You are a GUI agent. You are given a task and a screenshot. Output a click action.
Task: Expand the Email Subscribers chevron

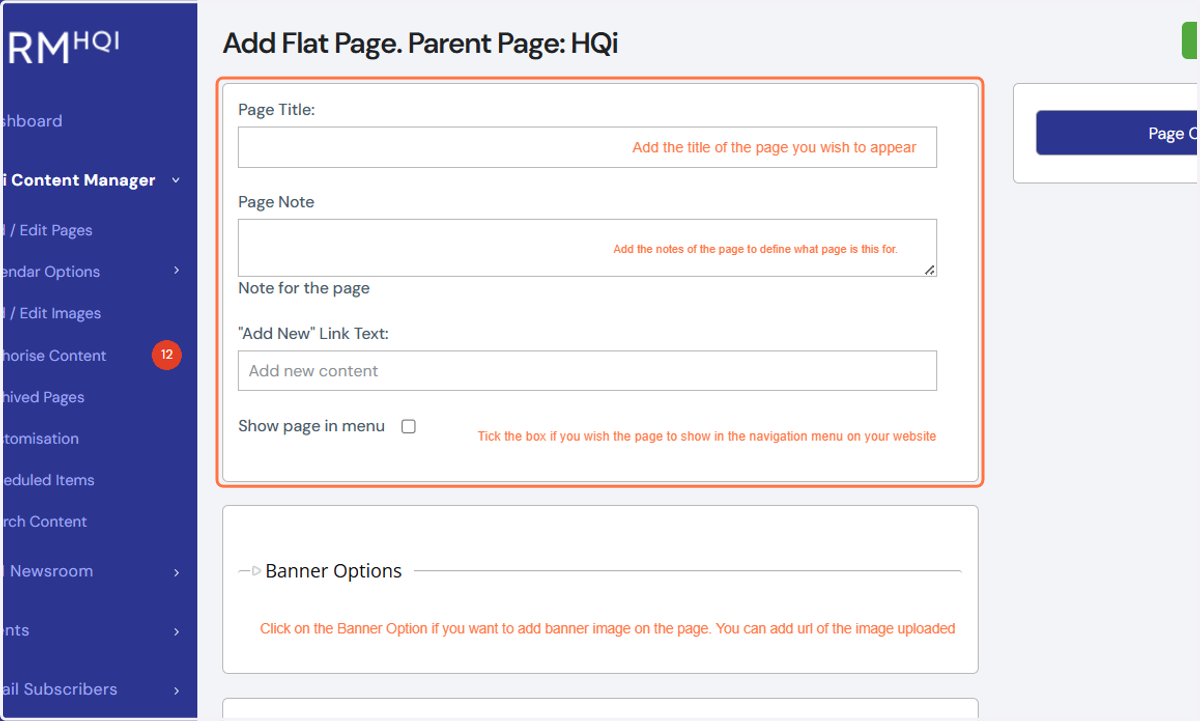point(176,690)
